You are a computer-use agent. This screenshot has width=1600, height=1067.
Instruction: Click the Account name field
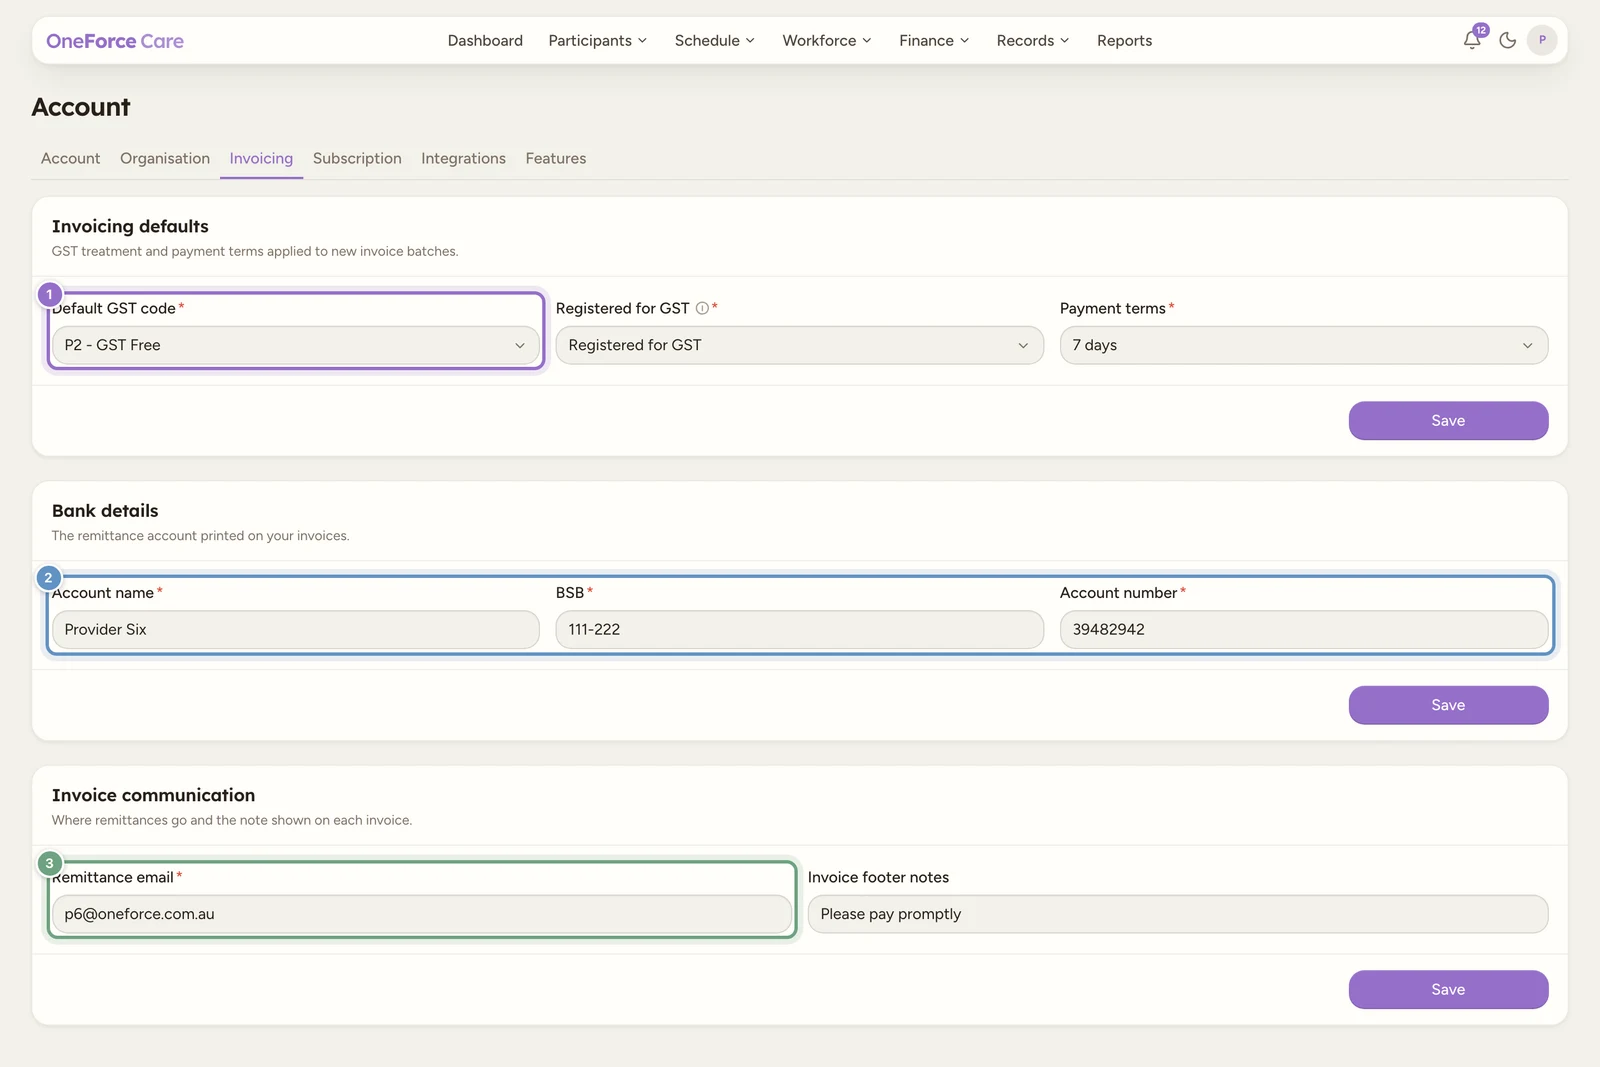pyautogui.click(x=296, y=630)
